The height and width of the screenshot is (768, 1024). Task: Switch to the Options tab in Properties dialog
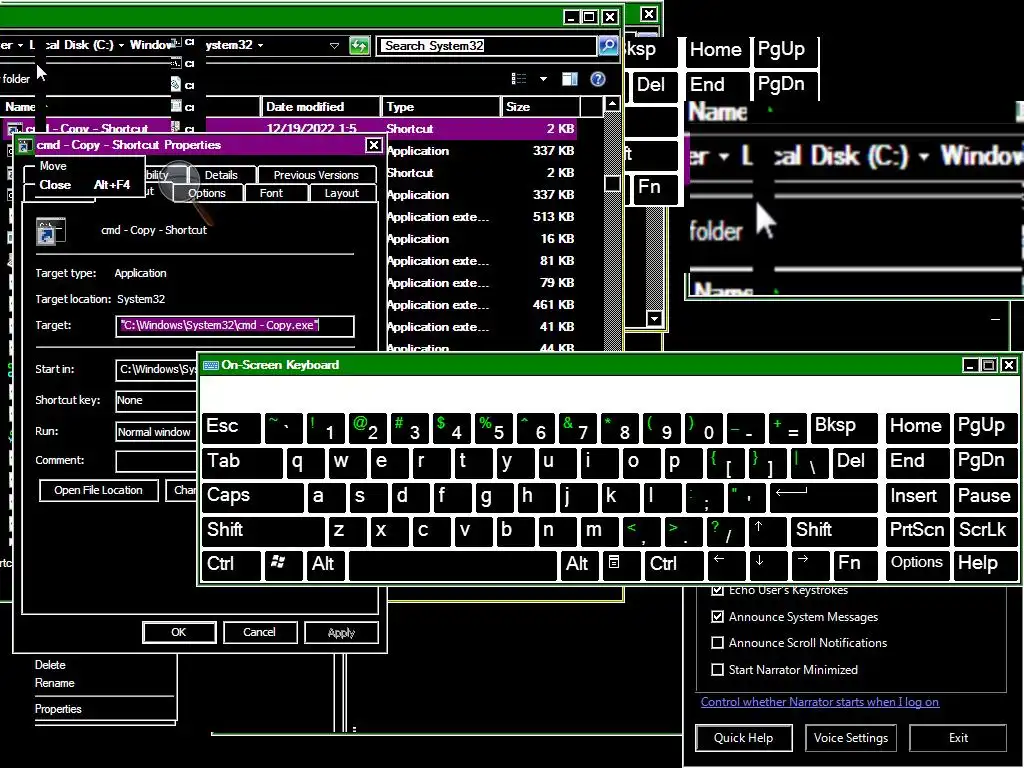207,193
